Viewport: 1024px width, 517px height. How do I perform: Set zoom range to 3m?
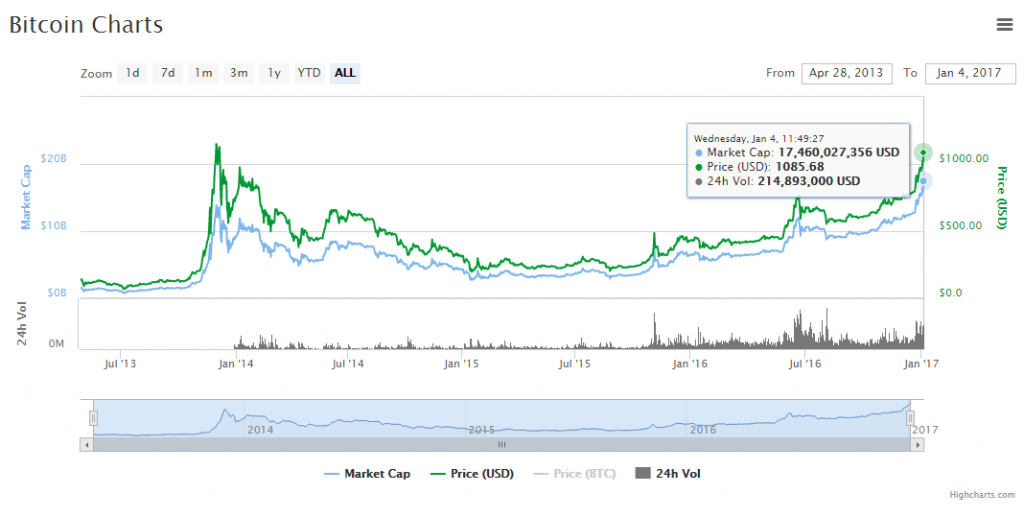(238, 73)
